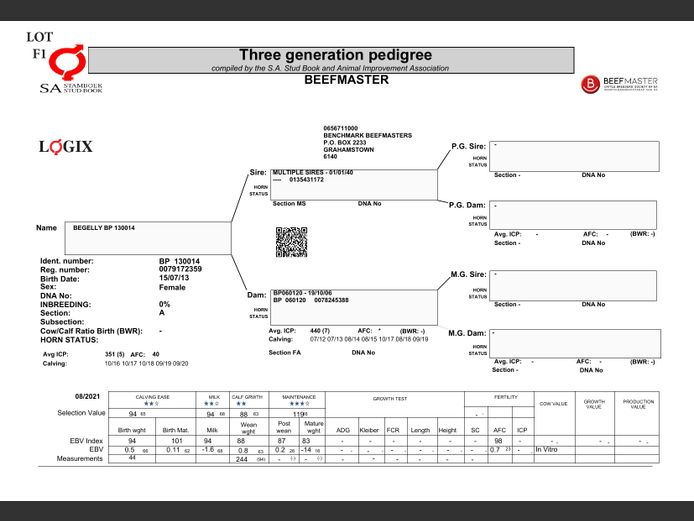This screenshot has height=521, width=694.
Task: Select the Dam box showing BP060120
Action: point(354,303)
